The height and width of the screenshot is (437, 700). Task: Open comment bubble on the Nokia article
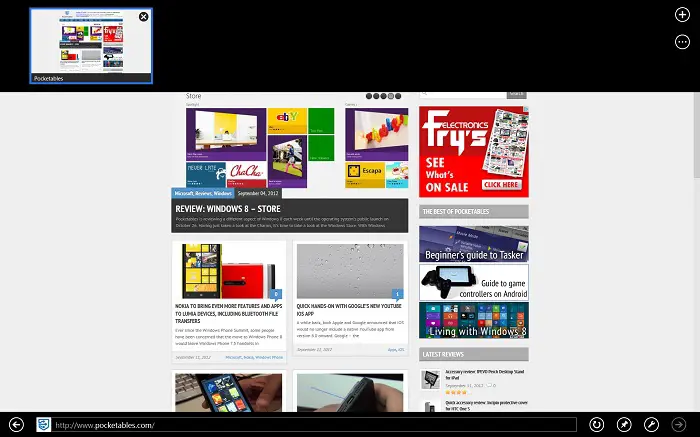pos(276,294)
